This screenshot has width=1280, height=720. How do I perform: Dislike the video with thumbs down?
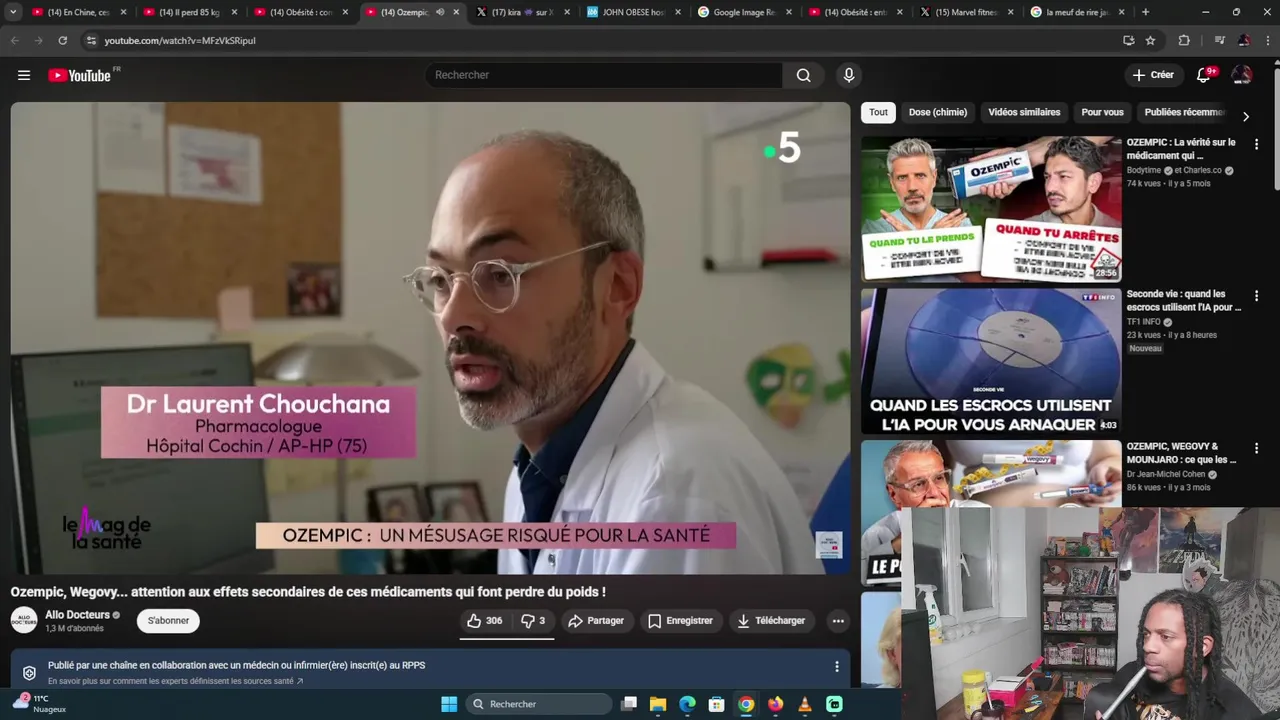click(x=533, y=621)
